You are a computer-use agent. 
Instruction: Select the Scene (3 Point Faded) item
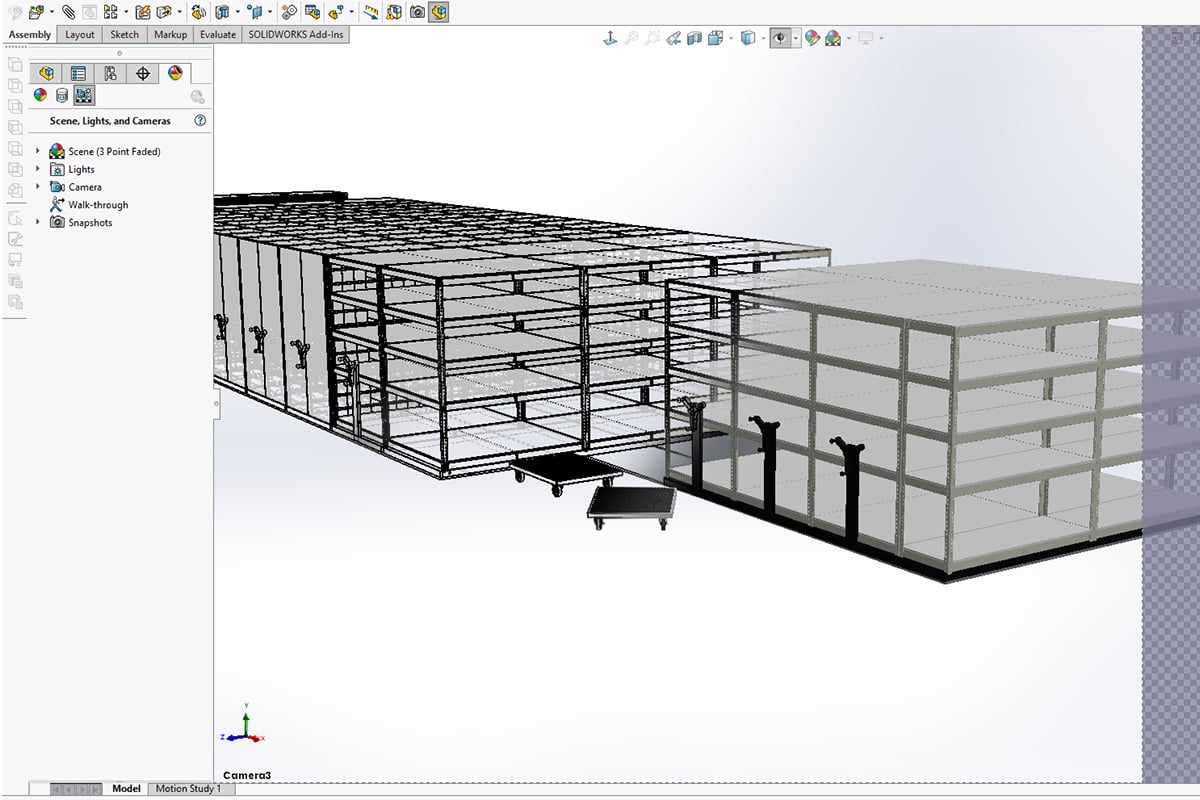click(114, 151)
